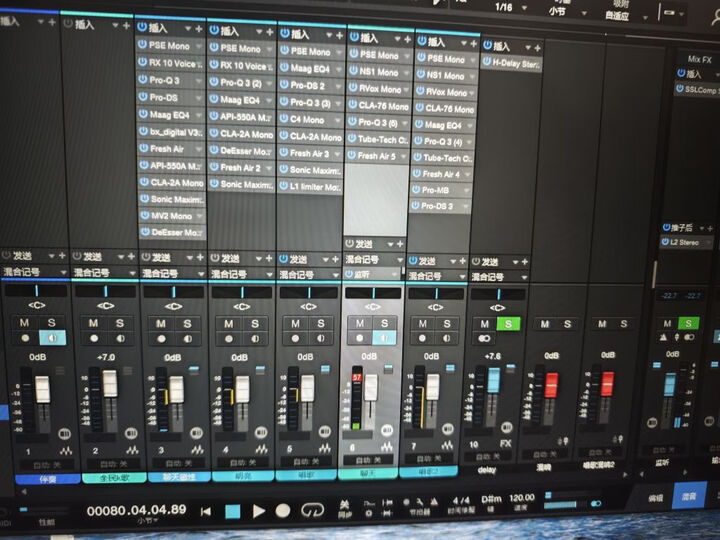This screenshot has height=540, width=720.
Task: Click the blue fader on the delay channel
Action: click(x=494, y=380)
